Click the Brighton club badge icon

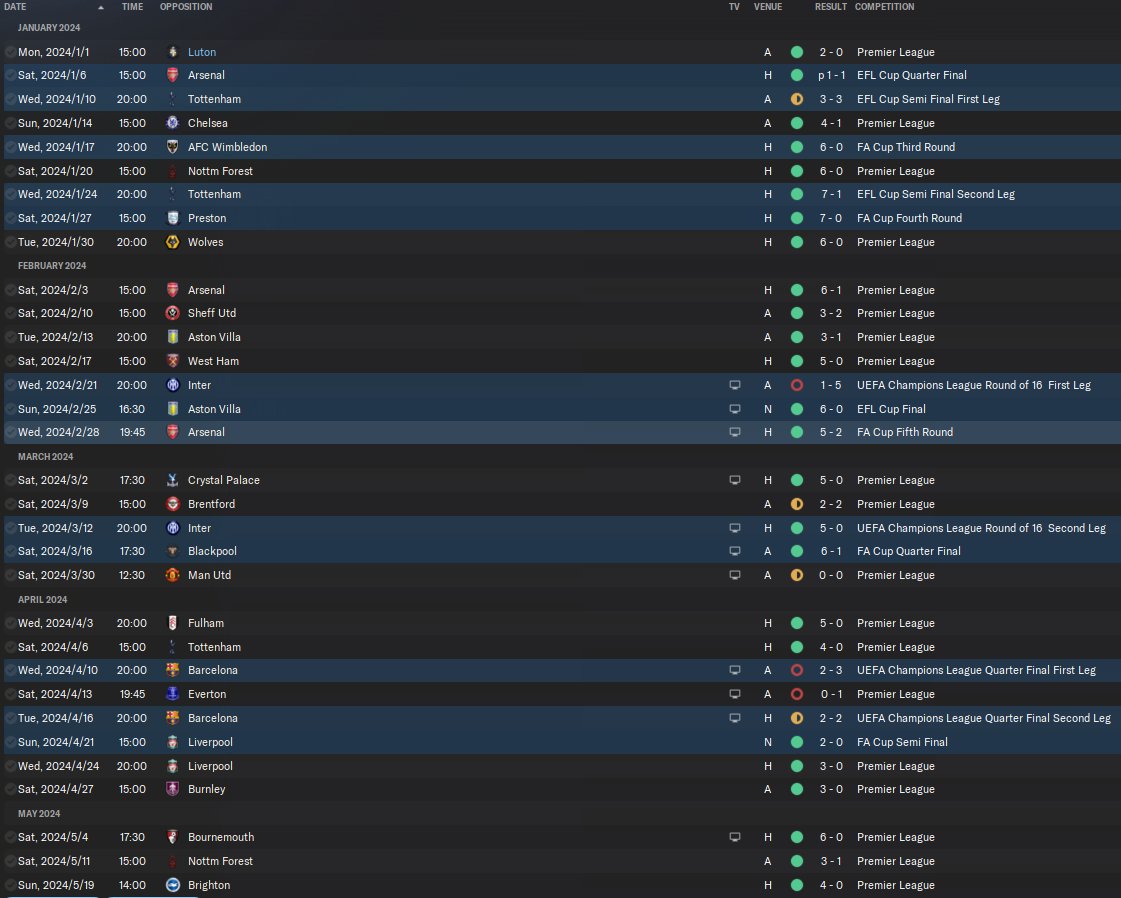(x=172, y=884)
